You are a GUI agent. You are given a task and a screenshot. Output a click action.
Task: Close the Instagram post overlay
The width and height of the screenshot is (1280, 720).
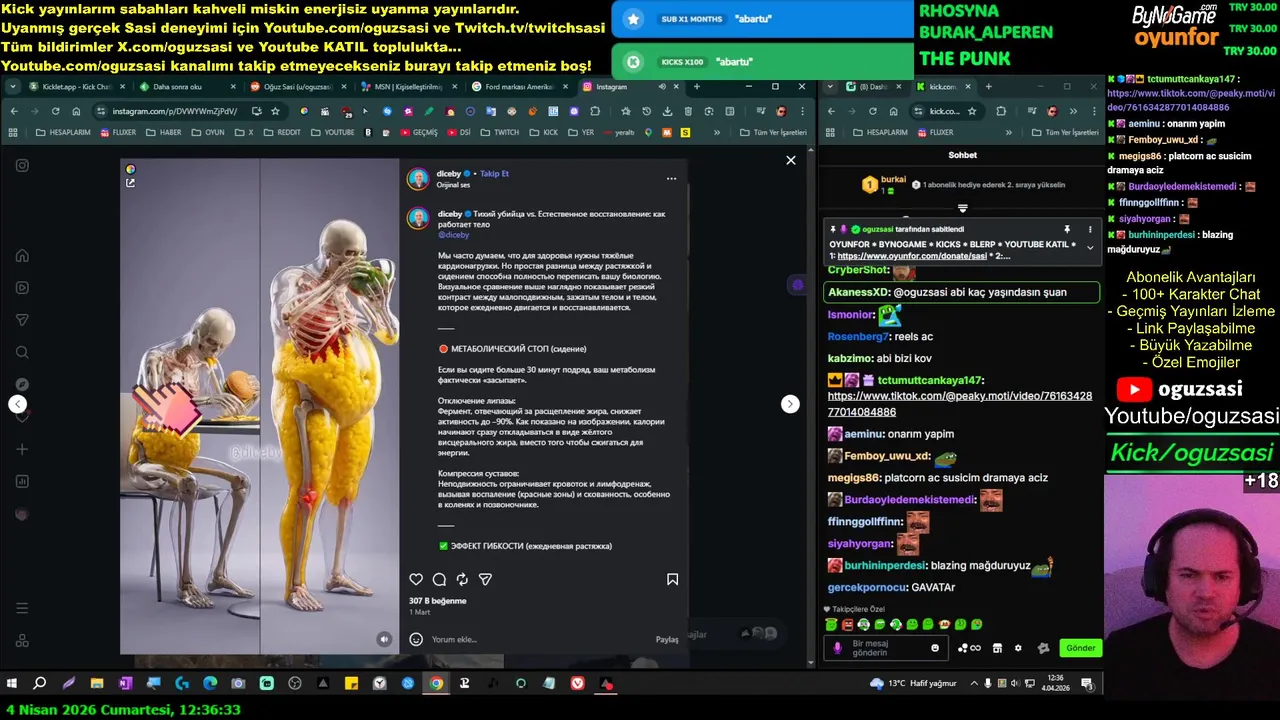[x=791, y=160]
